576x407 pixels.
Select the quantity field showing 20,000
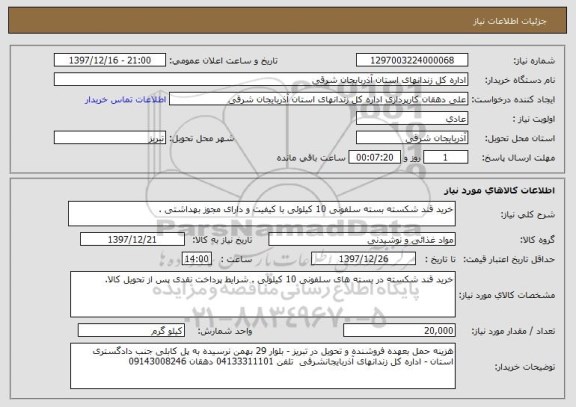[399, 331]
